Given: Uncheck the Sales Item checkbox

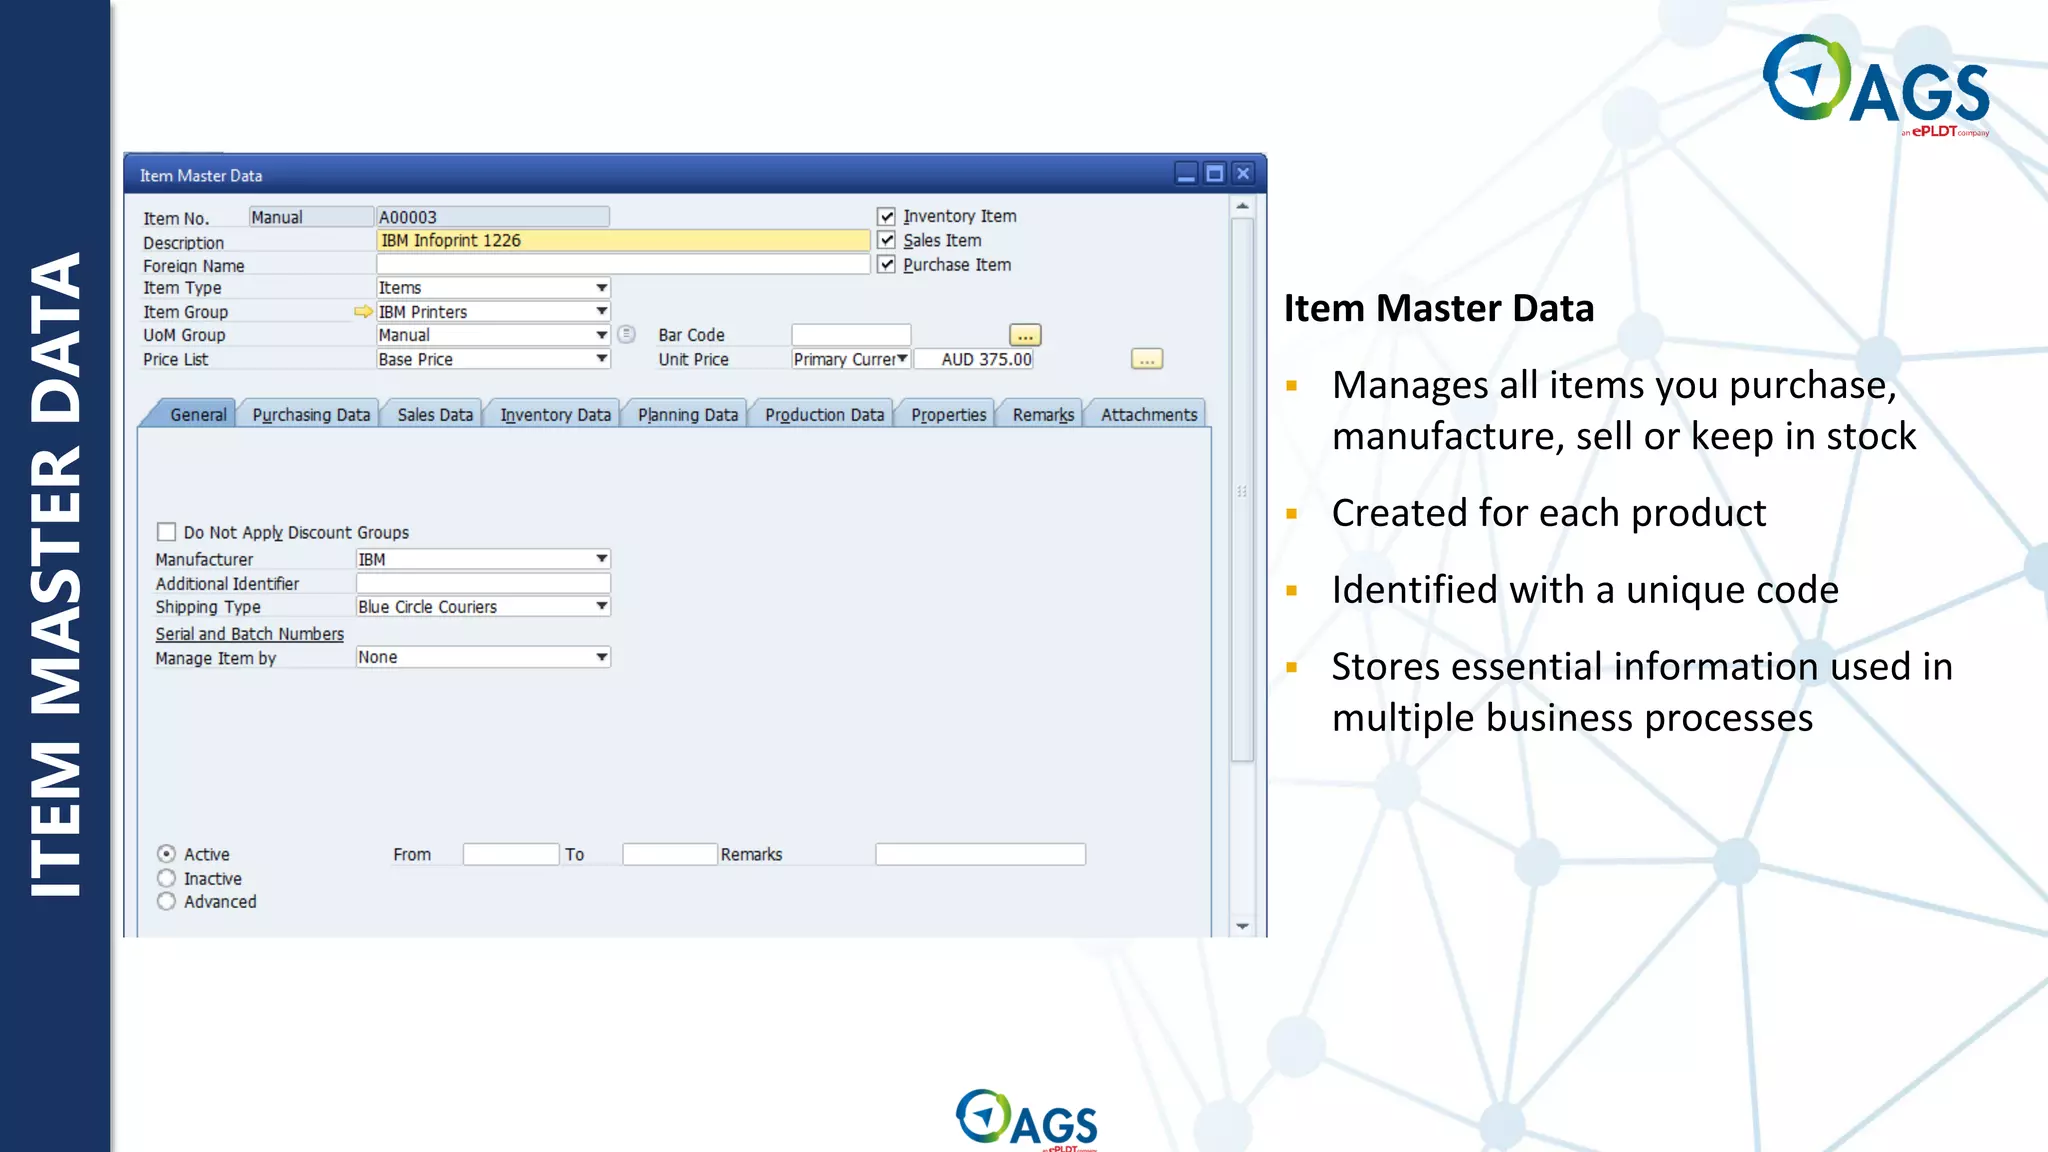Looking at the screenshot, I should tap(886, 240).
